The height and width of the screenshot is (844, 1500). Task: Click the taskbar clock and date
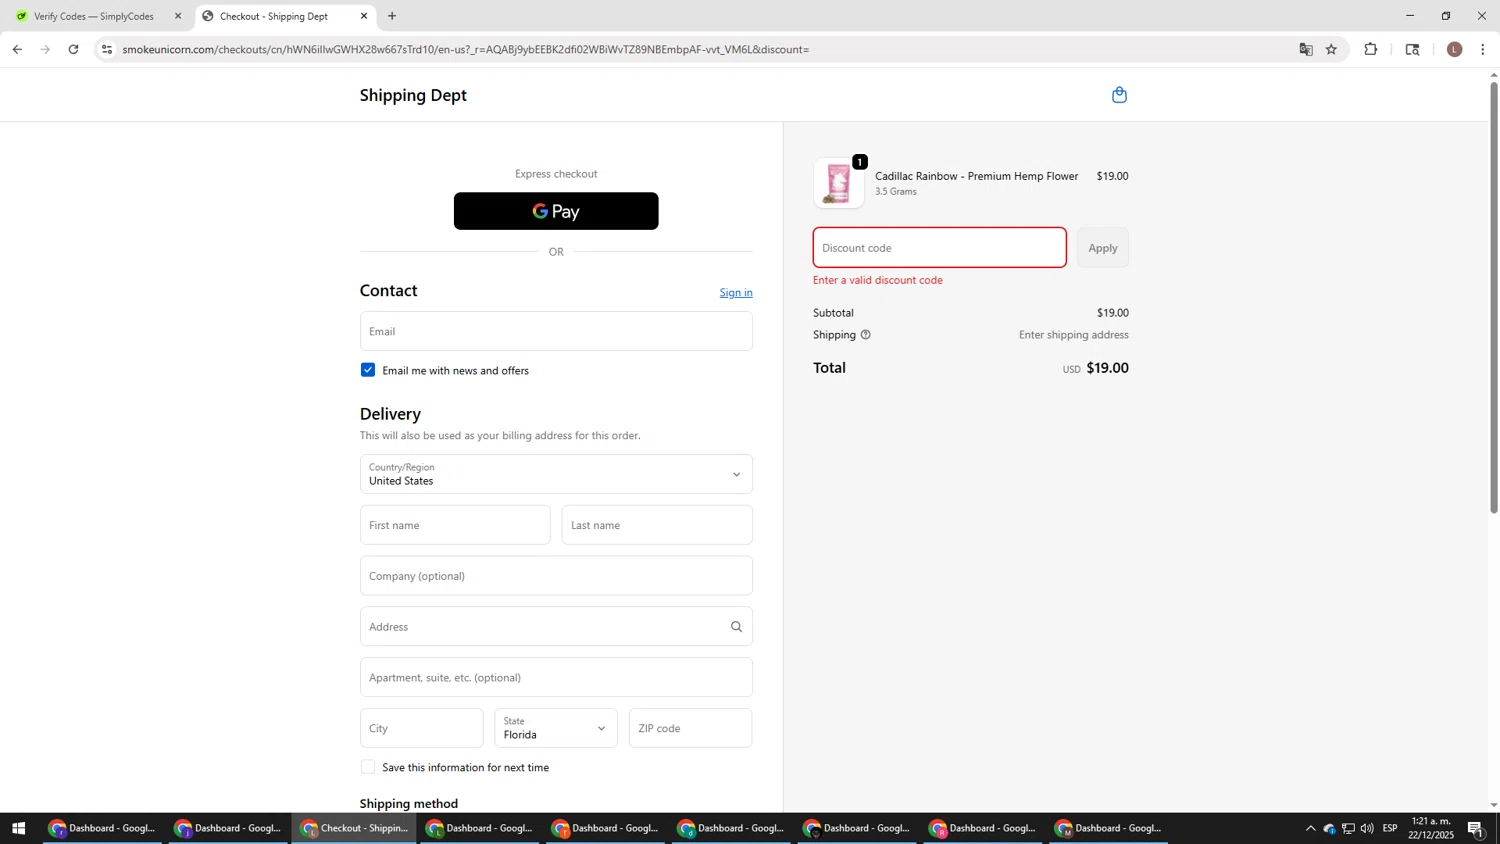click(1431, 828)
